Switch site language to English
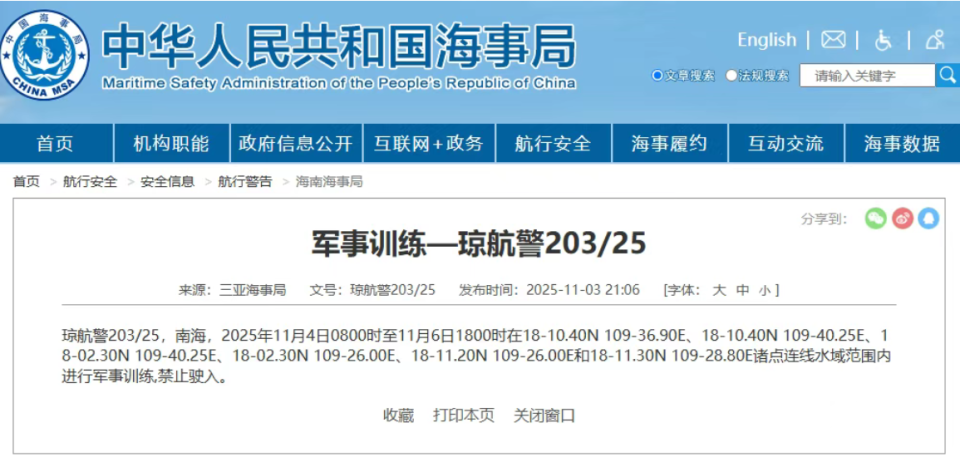 [767, 40]
